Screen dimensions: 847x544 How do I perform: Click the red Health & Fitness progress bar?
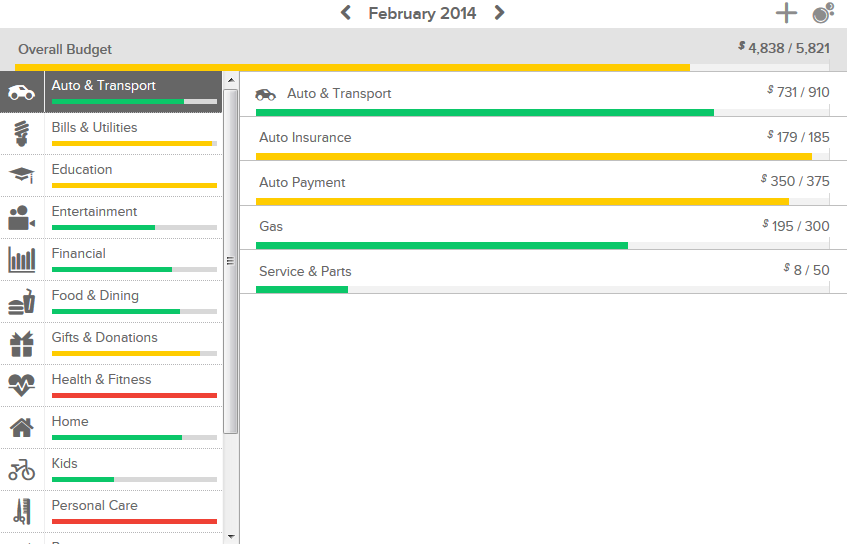(x=134, y=395)
